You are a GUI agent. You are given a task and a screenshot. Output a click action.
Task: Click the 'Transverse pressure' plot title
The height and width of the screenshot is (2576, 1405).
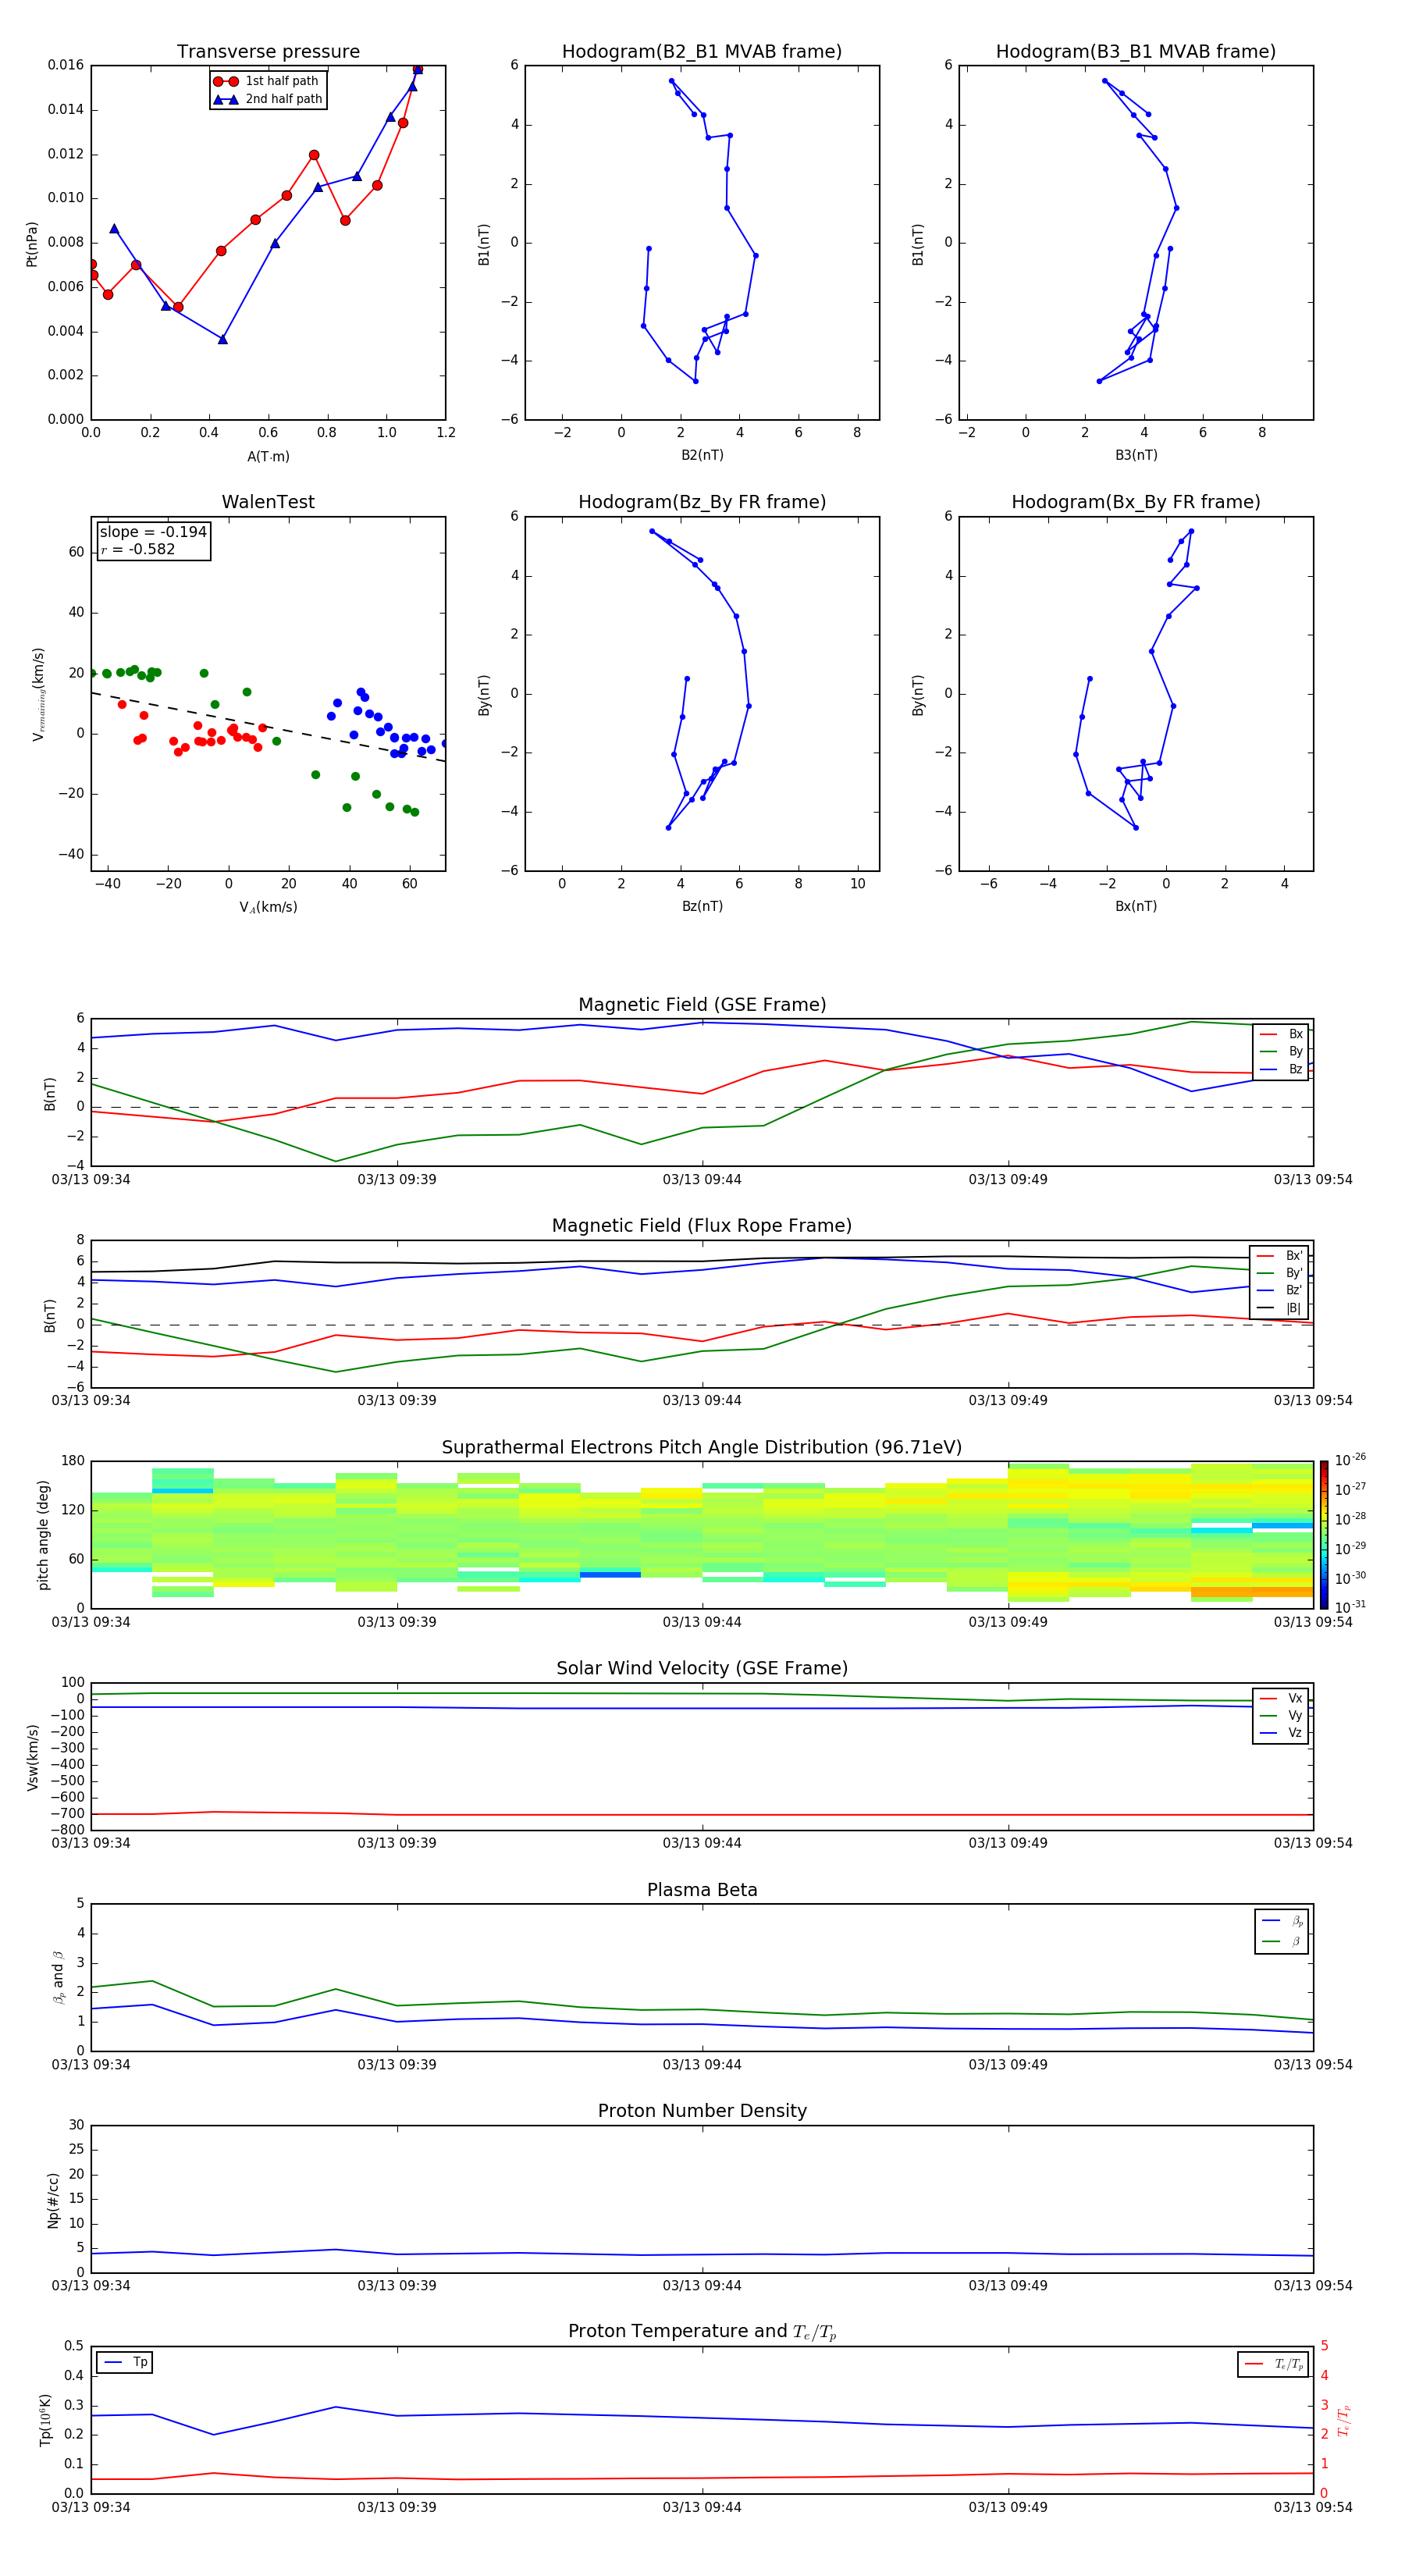pyautogui.click(x=268, y=52)
